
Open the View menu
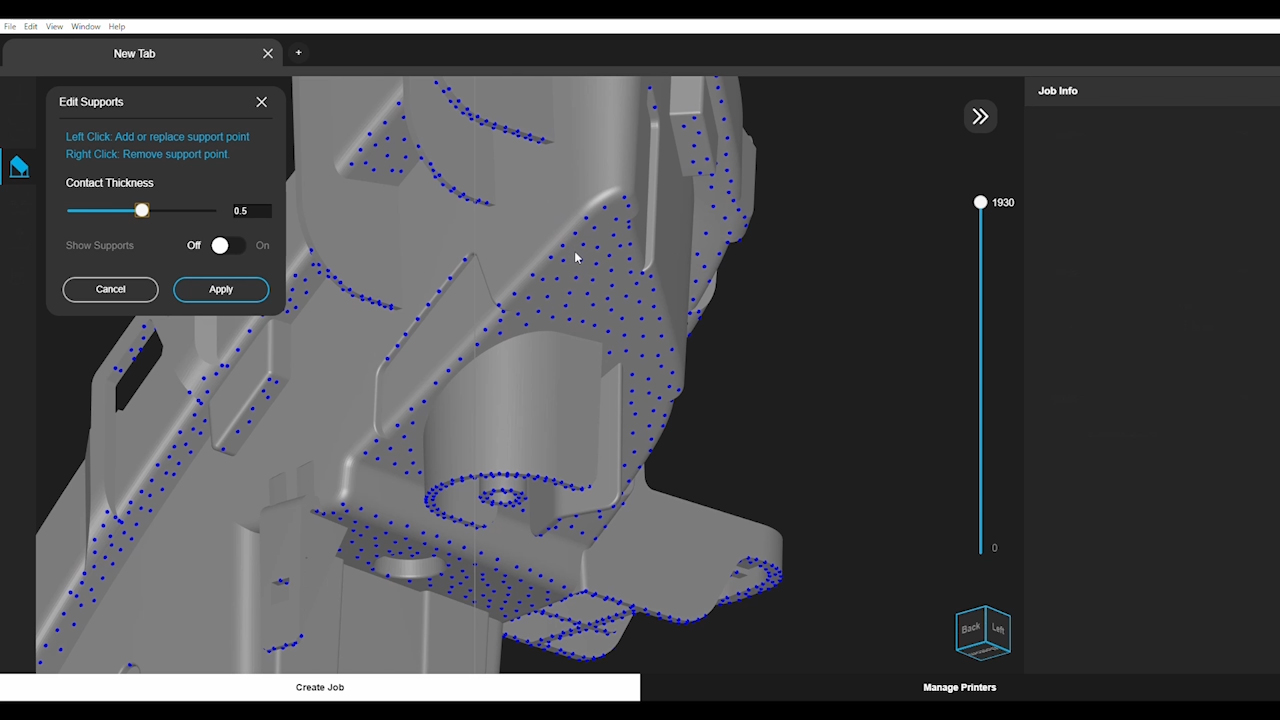tap(54, 27)
